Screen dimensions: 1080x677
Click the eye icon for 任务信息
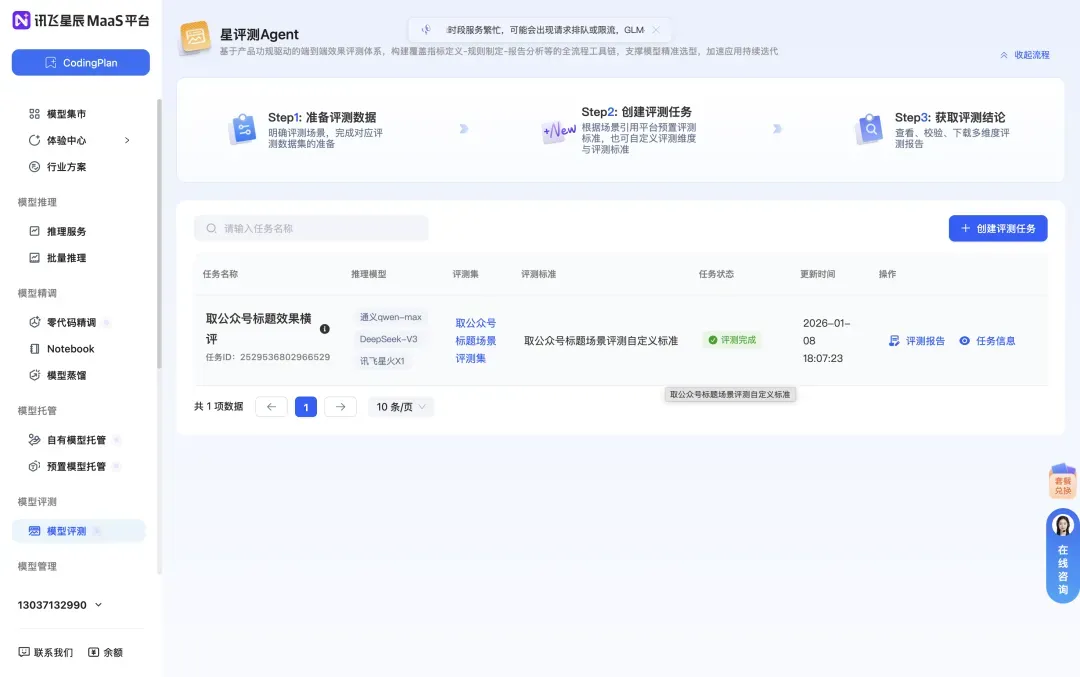coord(964,341)
